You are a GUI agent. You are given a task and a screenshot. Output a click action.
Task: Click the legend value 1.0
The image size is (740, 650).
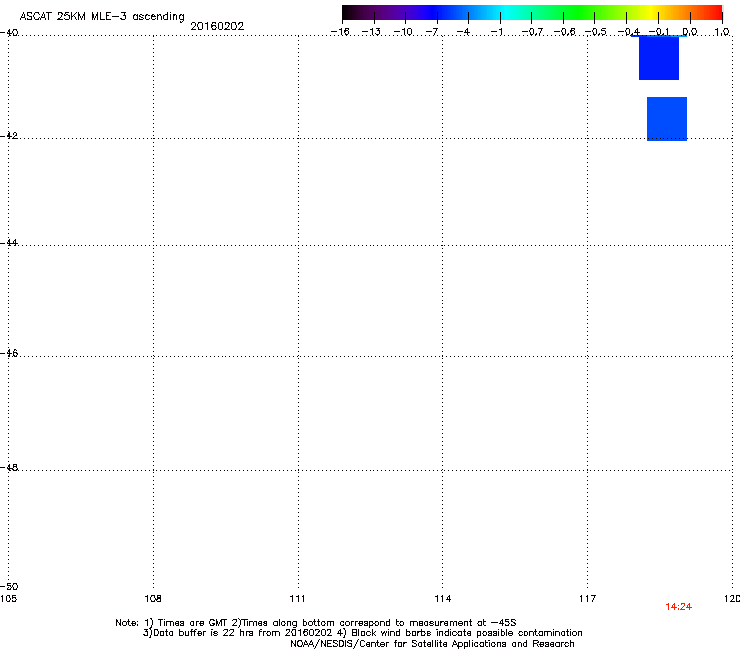click(x=722, y=32)
